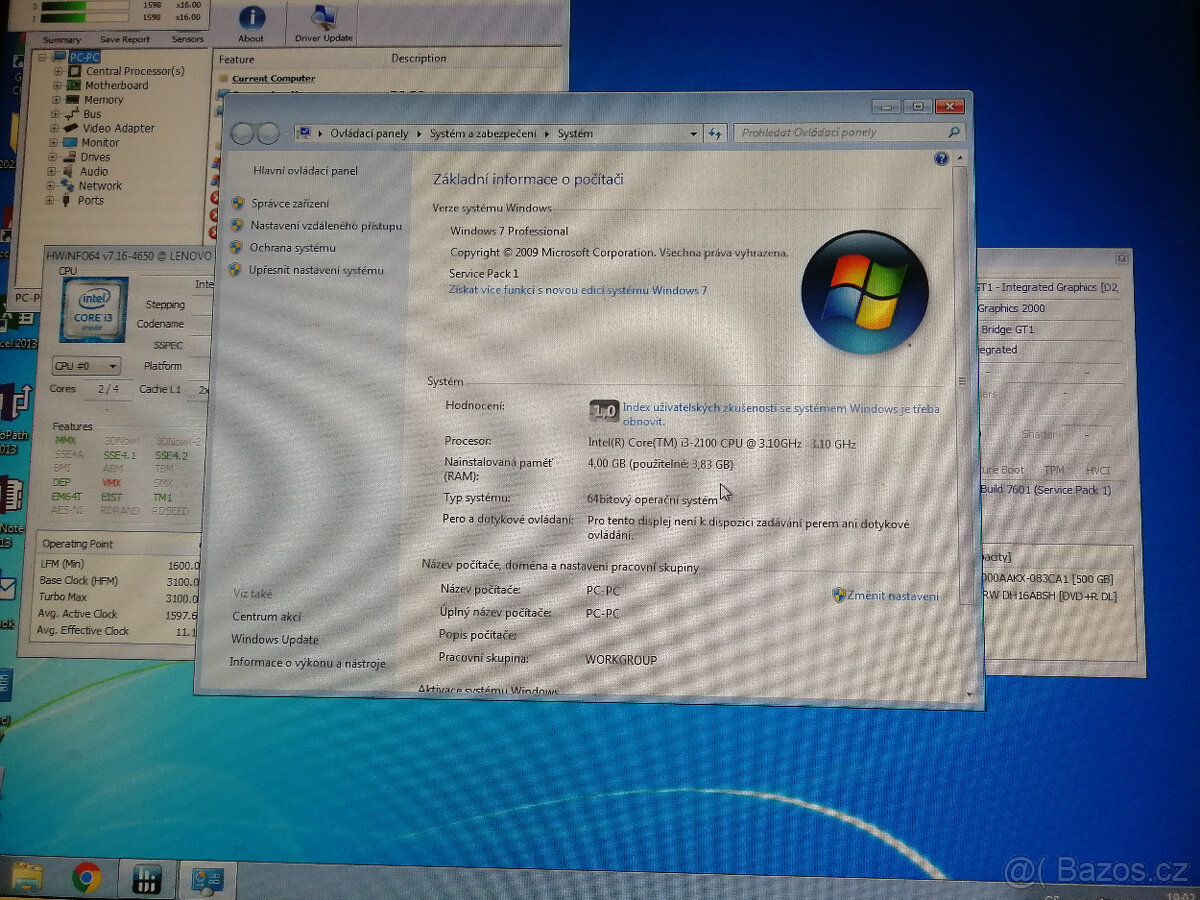Click the Description column header
1200x900 pixels.
point(419,58)
